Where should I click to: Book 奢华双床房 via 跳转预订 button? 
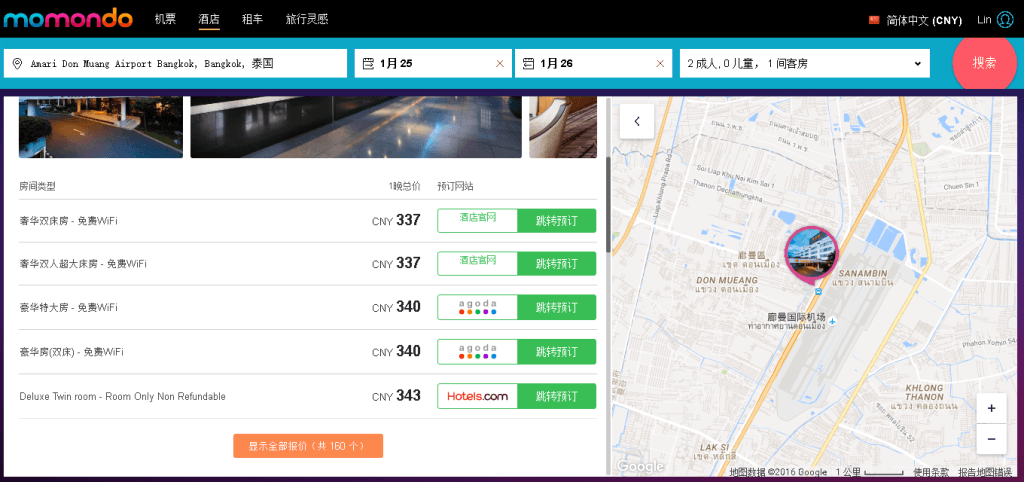pos(556,221)
